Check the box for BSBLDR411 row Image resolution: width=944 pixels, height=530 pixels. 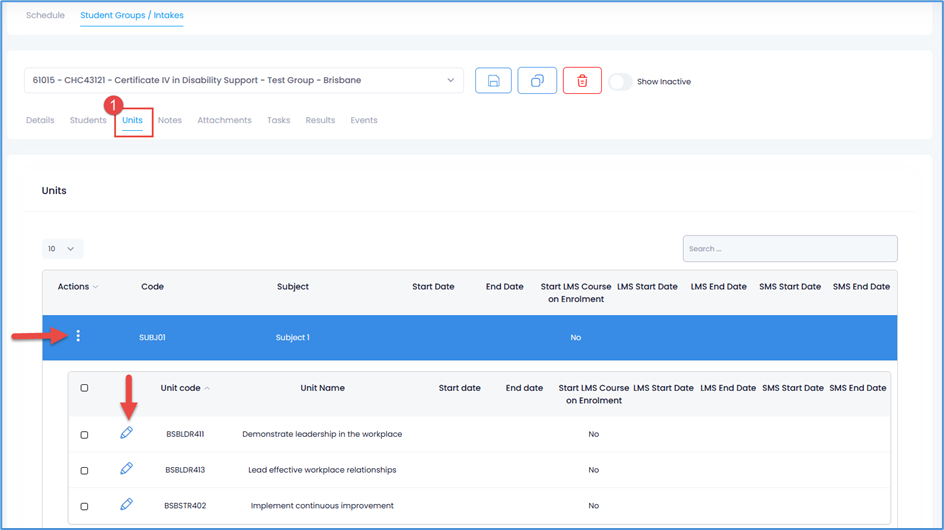(84, 435)
